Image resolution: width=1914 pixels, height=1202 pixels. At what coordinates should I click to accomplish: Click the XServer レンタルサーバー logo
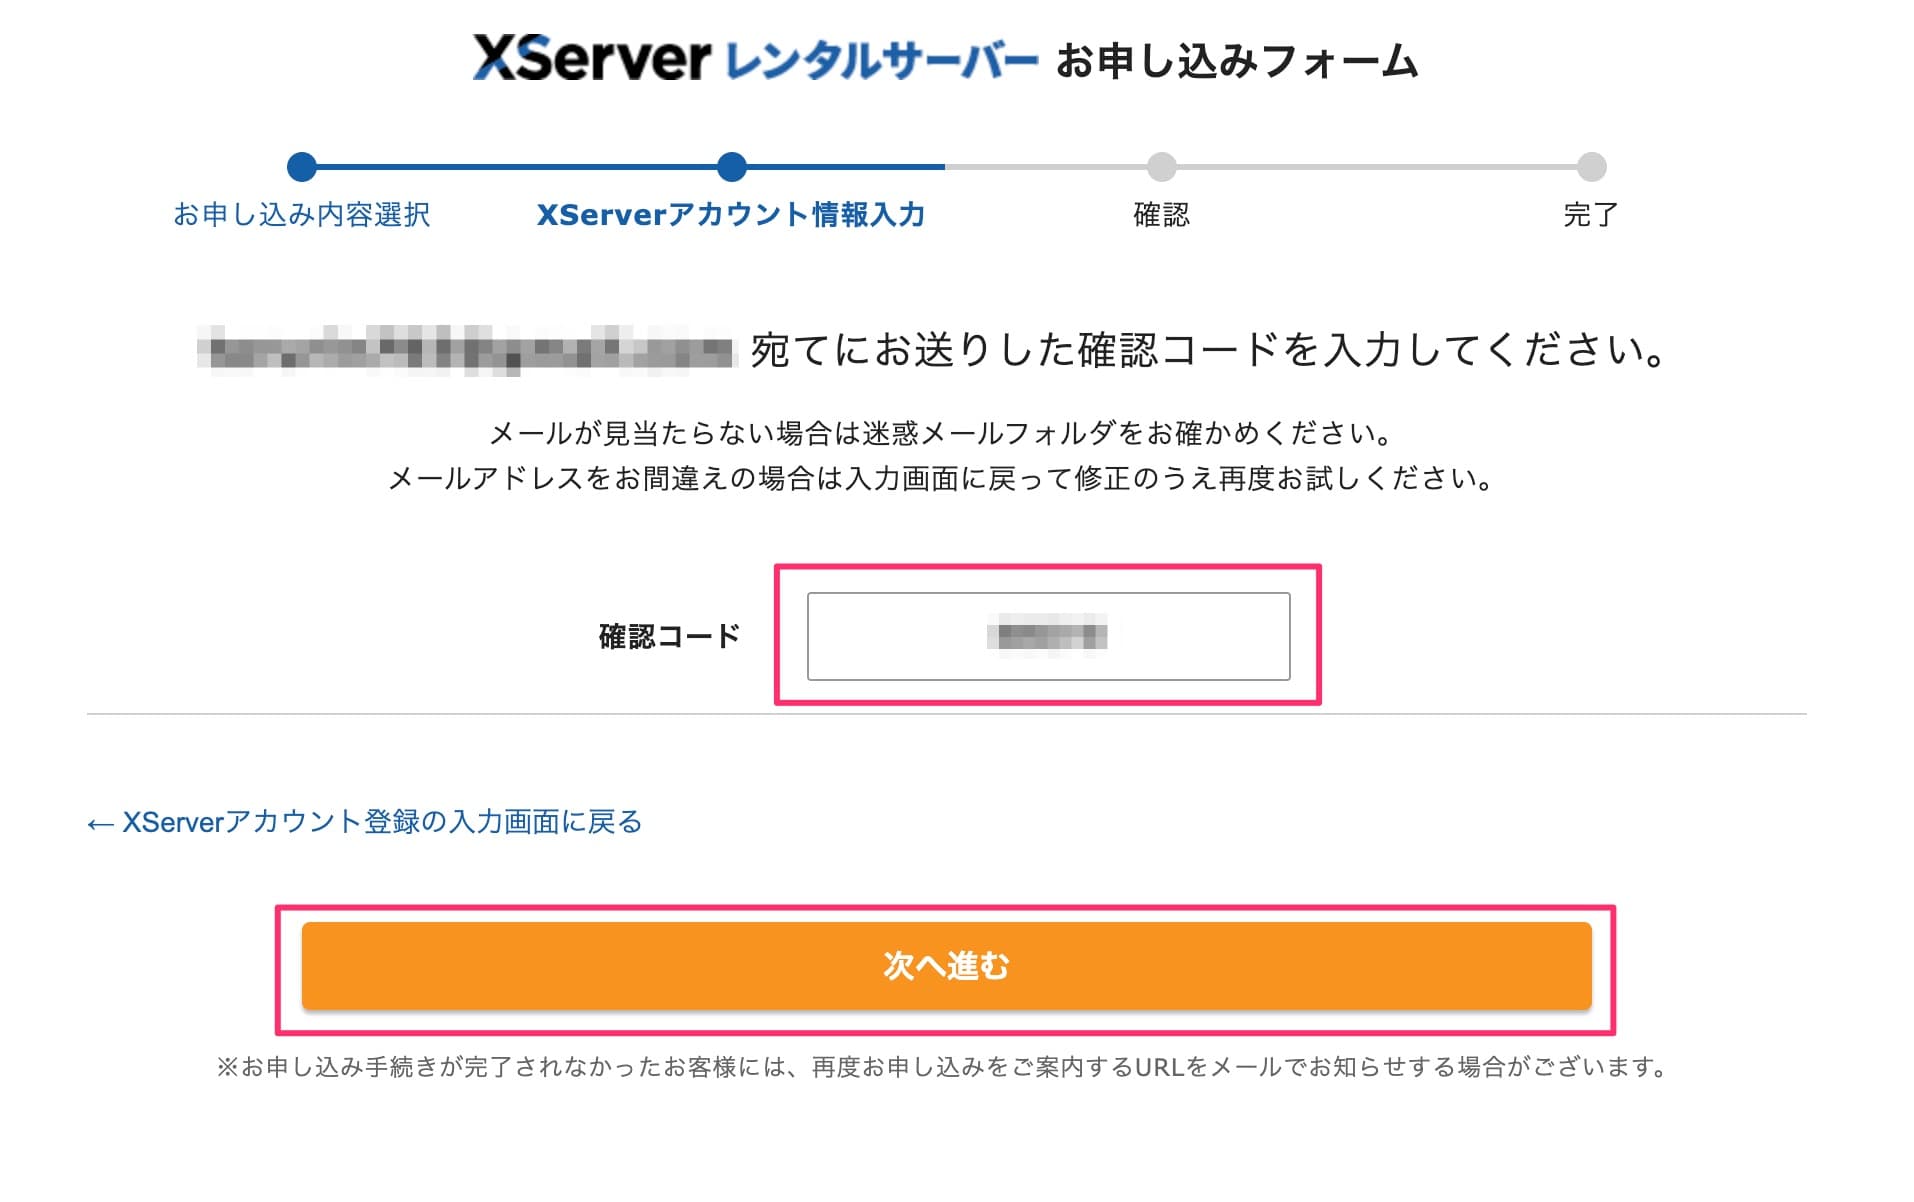(756, 59)
